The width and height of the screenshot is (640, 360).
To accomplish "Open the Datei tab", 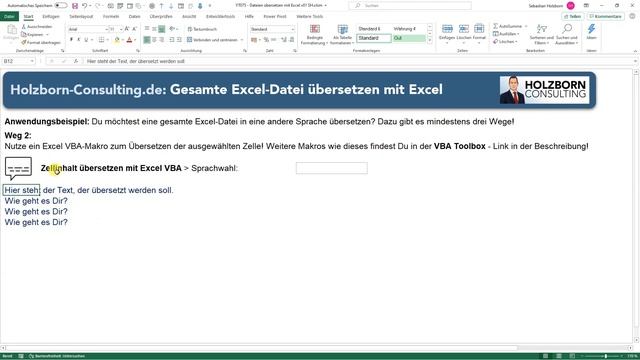I will click(x=9, y=16).
